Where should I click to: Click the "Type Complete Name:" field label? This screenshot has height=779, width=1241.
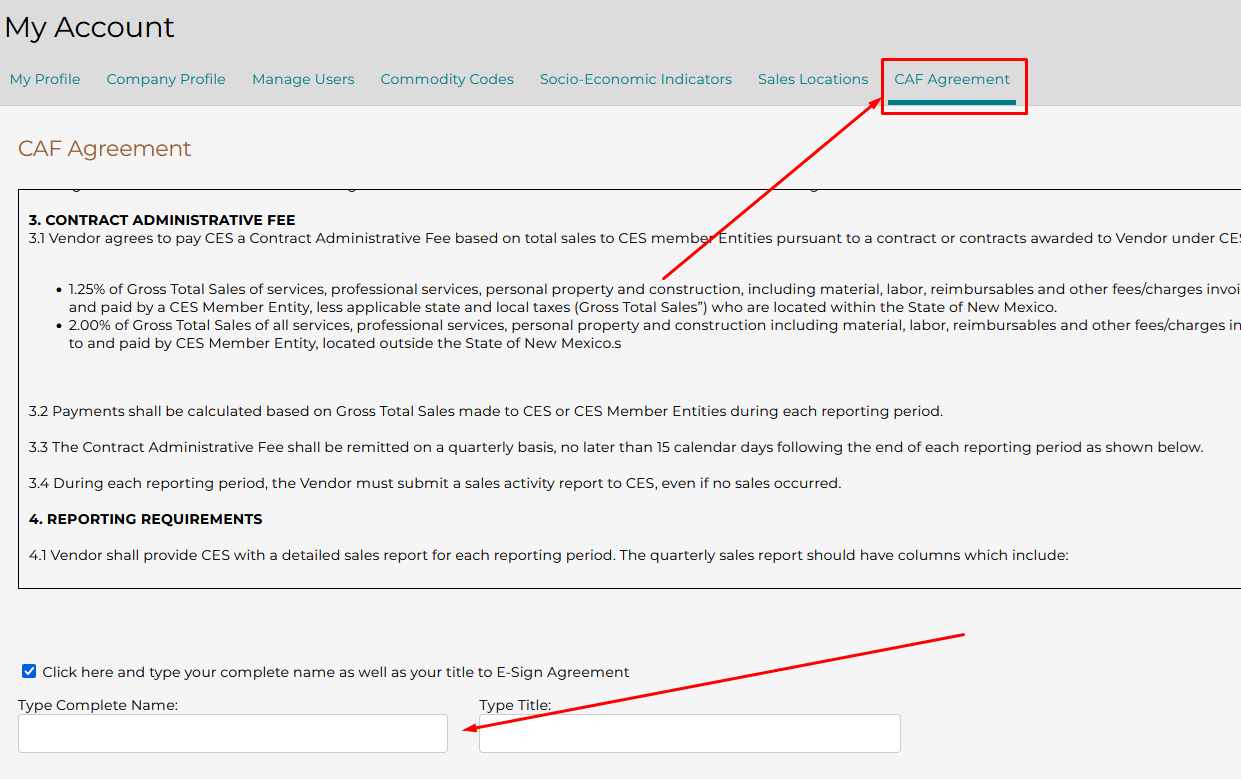point(98,705)
